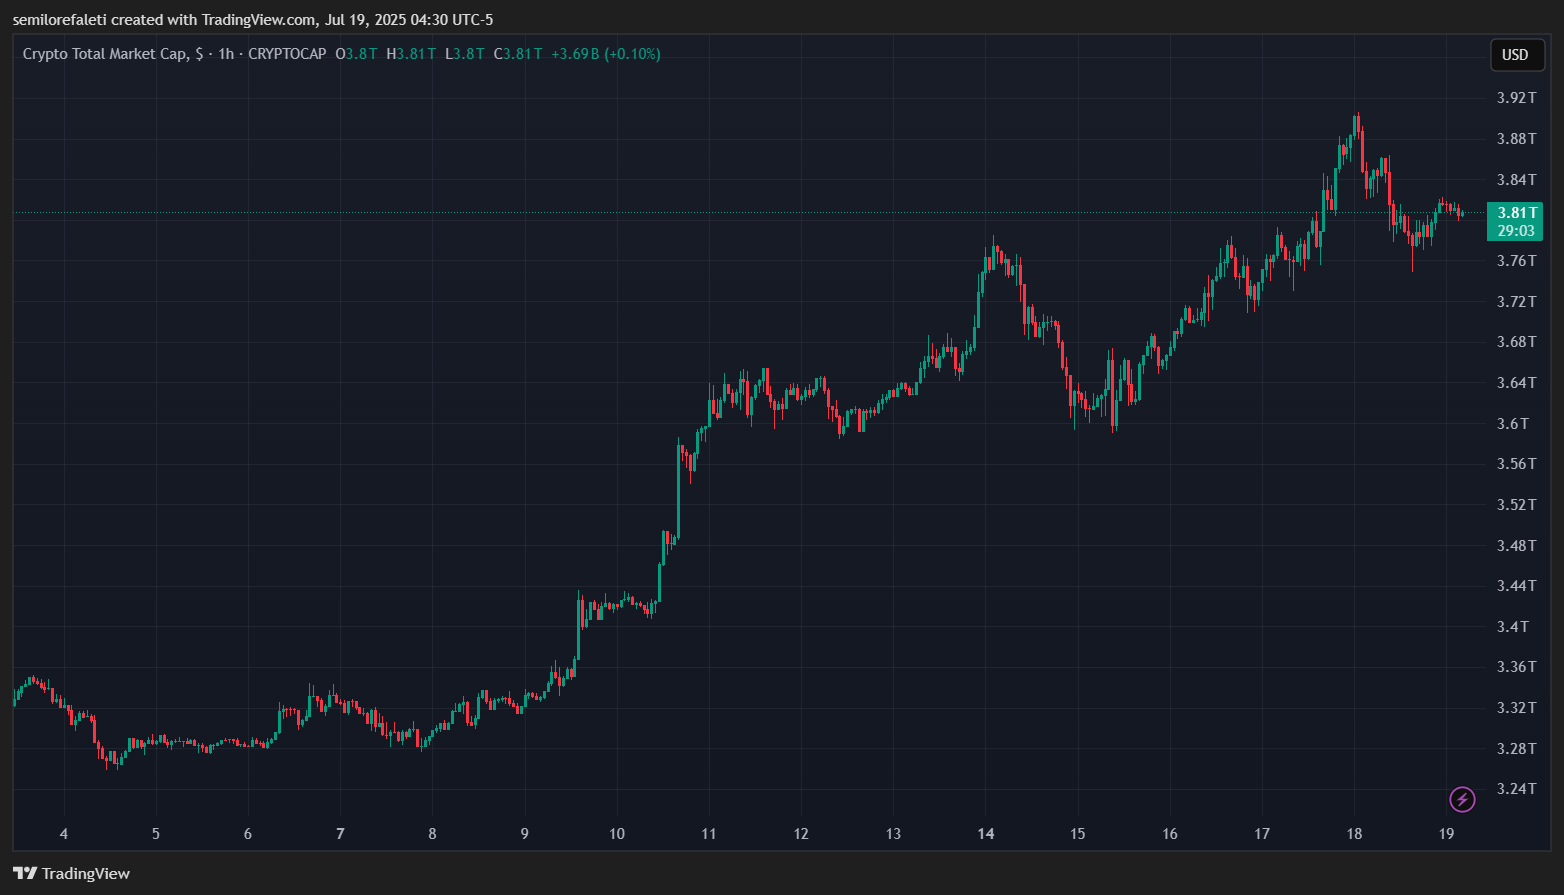Click the Crypto Total Market Cap title
This screenshot has height=895, width=1564.
pyautogui.click(x=104, y=54)
